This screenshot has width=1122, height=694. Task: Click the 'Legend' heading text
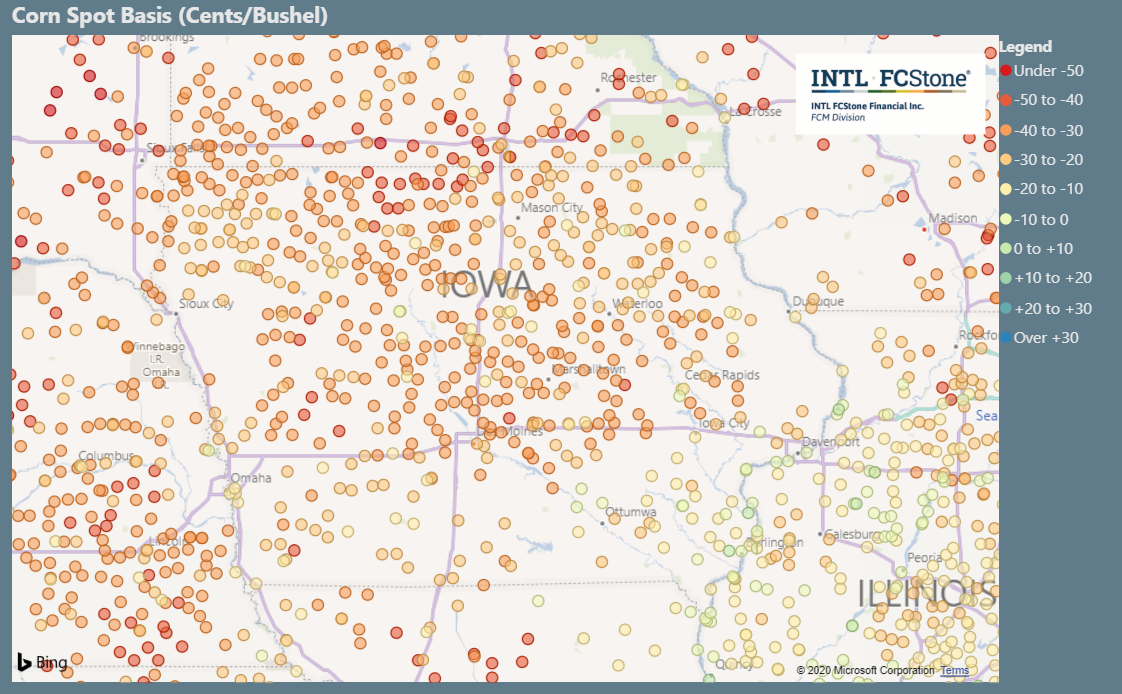click(x=1025, y=47)
